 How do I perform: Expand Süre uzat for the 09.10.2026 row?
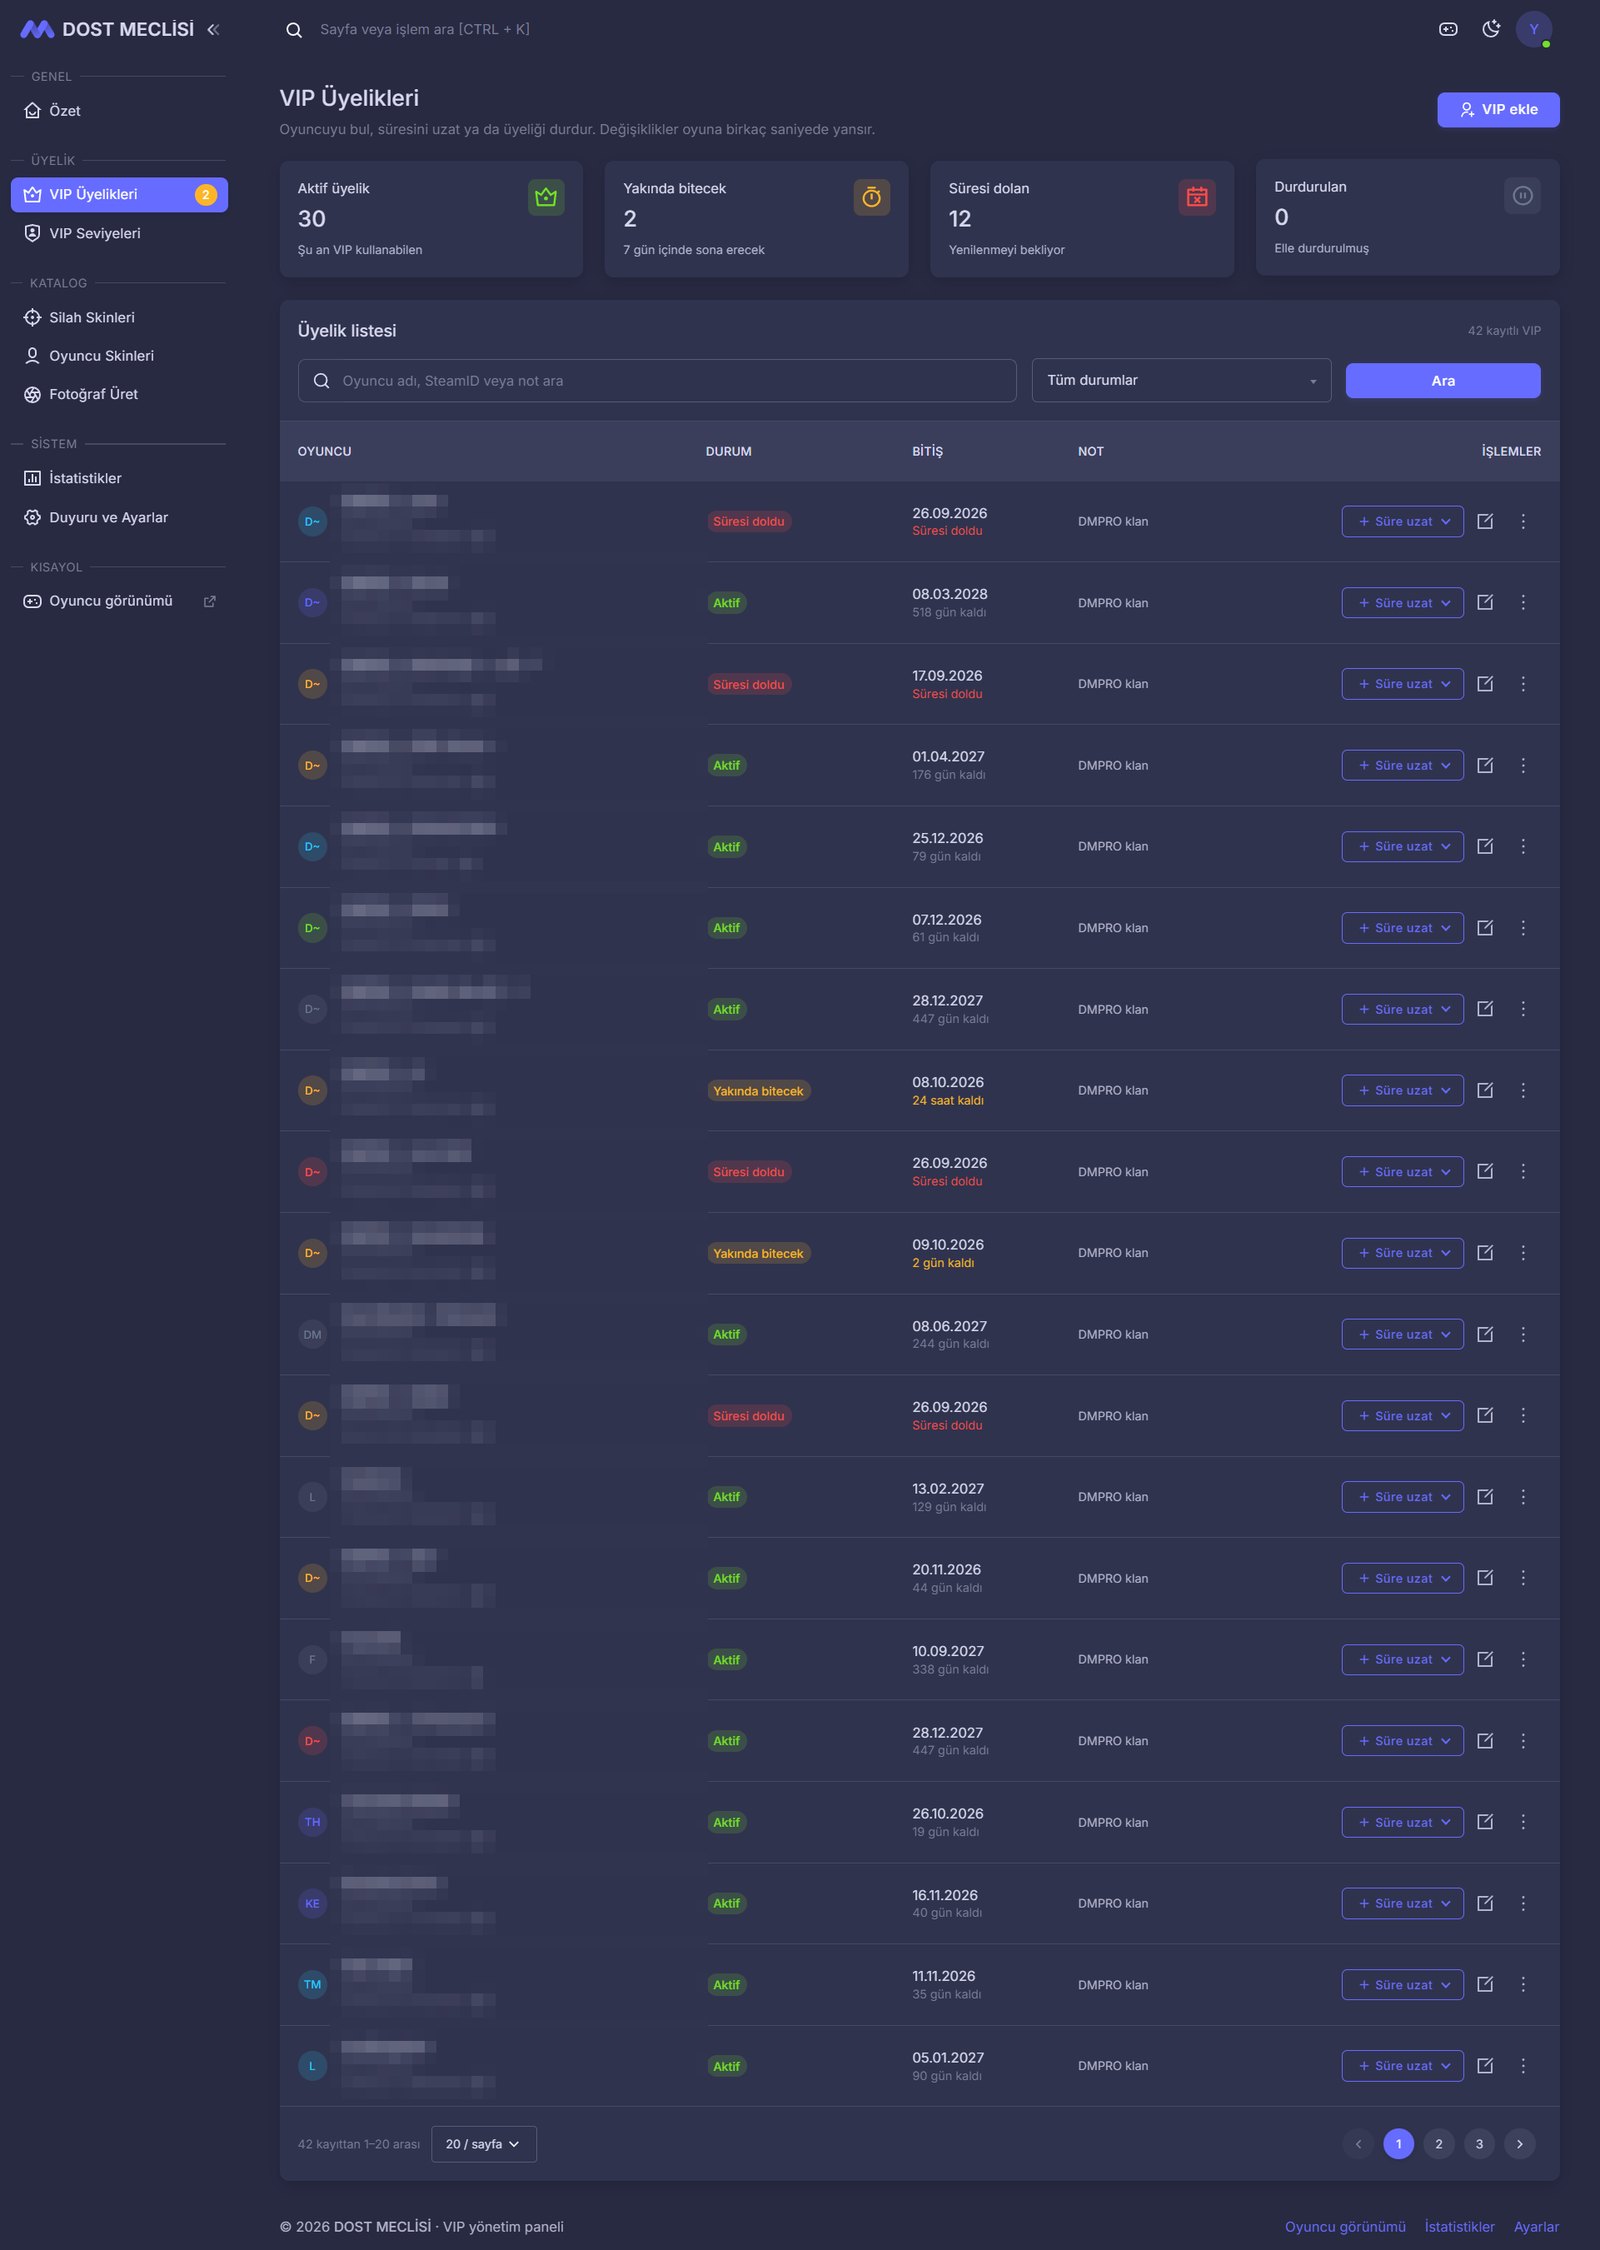point(1402,1253)
